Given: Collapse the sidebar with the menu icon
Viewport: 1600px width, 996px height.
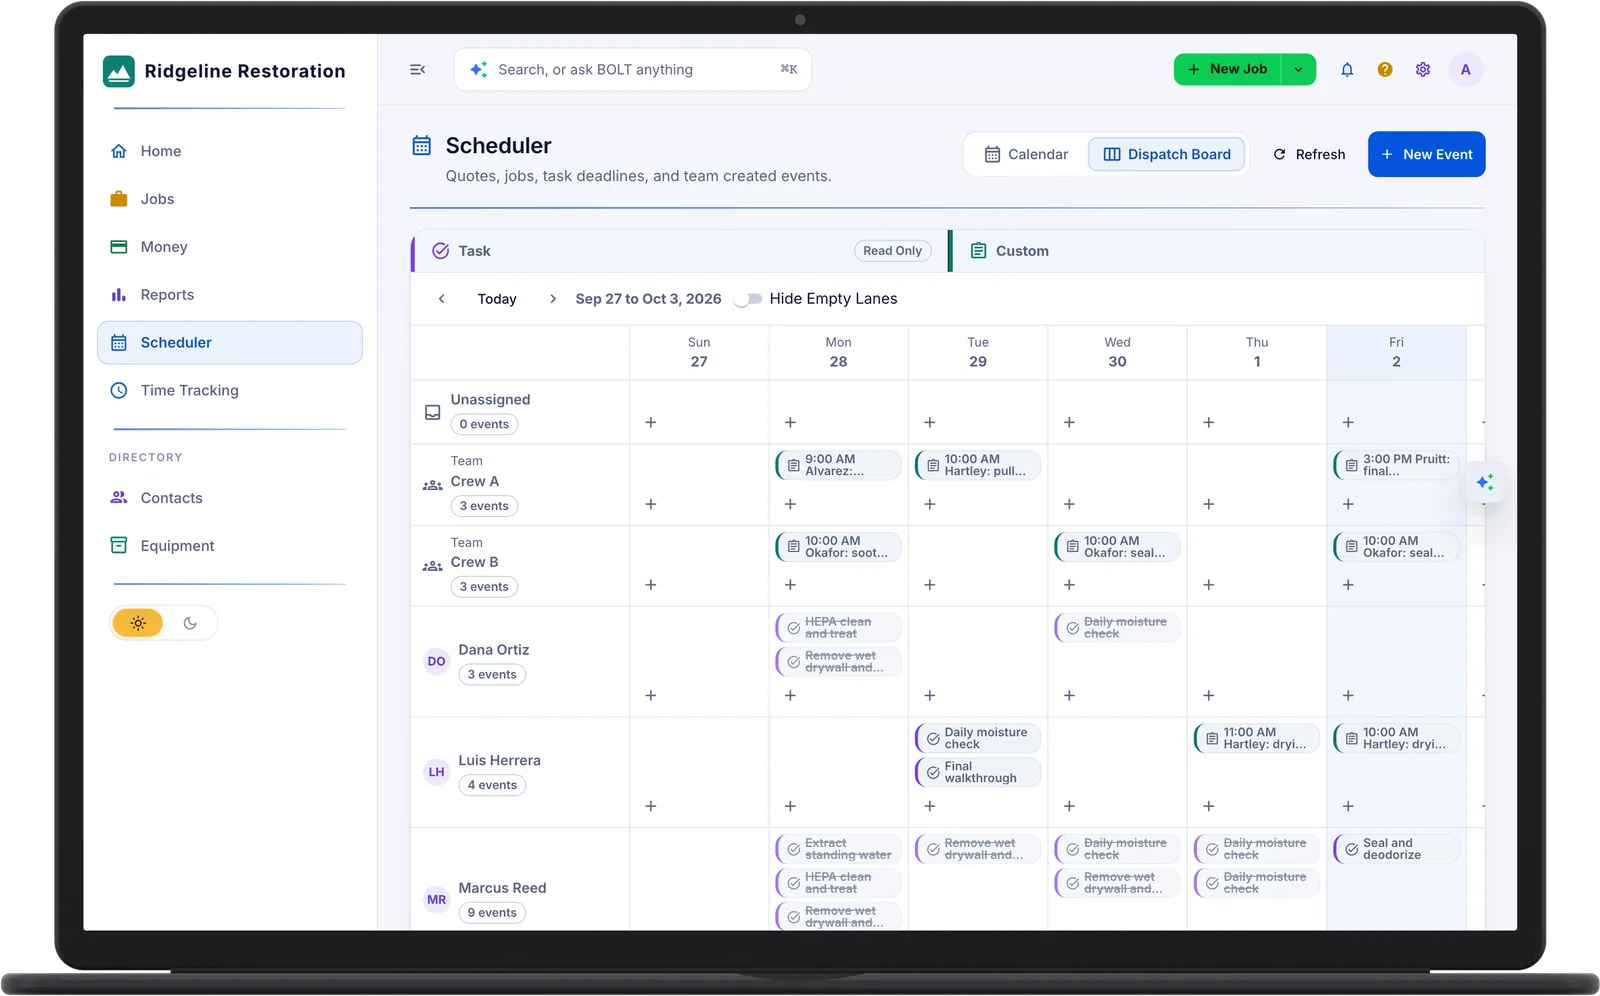Looking at the screenshot, I should coord(418,69).
